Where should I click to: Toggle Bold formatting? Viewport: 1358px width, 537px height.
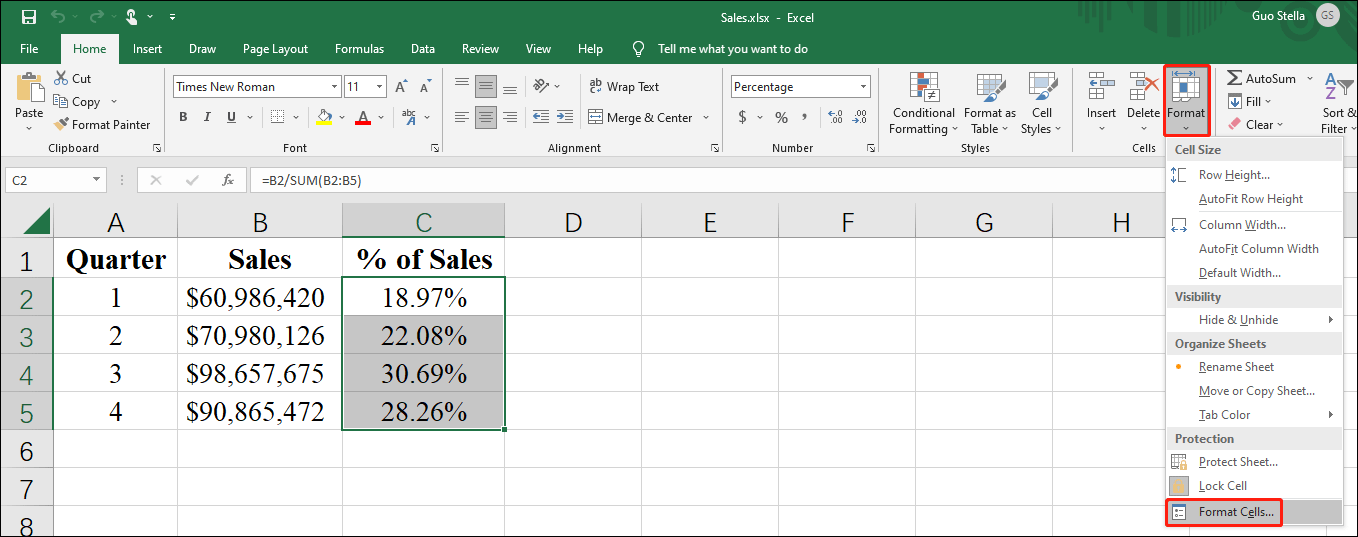point(183,117)
